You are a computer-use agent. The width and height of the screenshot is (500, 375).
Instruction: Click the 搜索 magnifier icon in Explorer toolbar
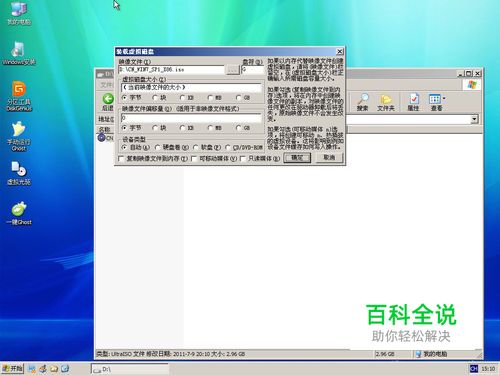(x=363, y=102)
